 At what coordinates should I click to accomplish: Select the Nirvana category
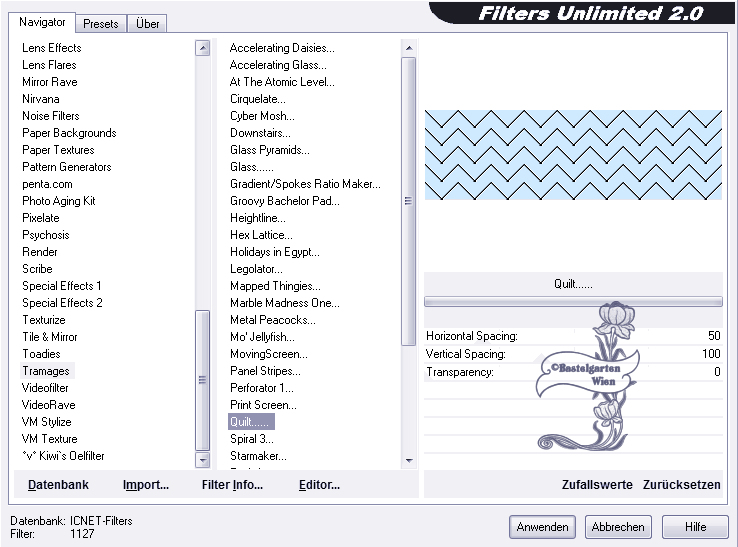(40, 99)
